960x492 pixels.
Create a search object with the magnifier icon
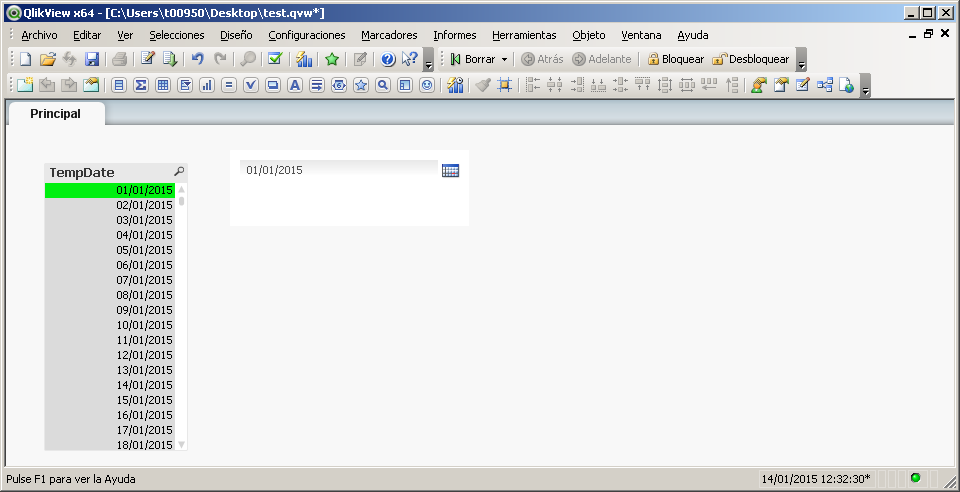pyautogui.click(x=383, y=85)
